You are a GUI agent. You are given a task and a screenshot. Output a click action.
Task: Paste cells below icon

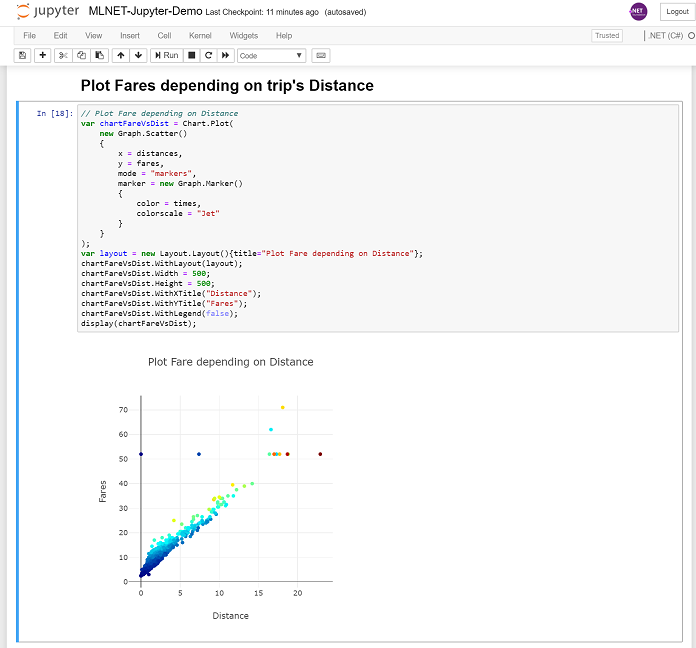[99, 55]
